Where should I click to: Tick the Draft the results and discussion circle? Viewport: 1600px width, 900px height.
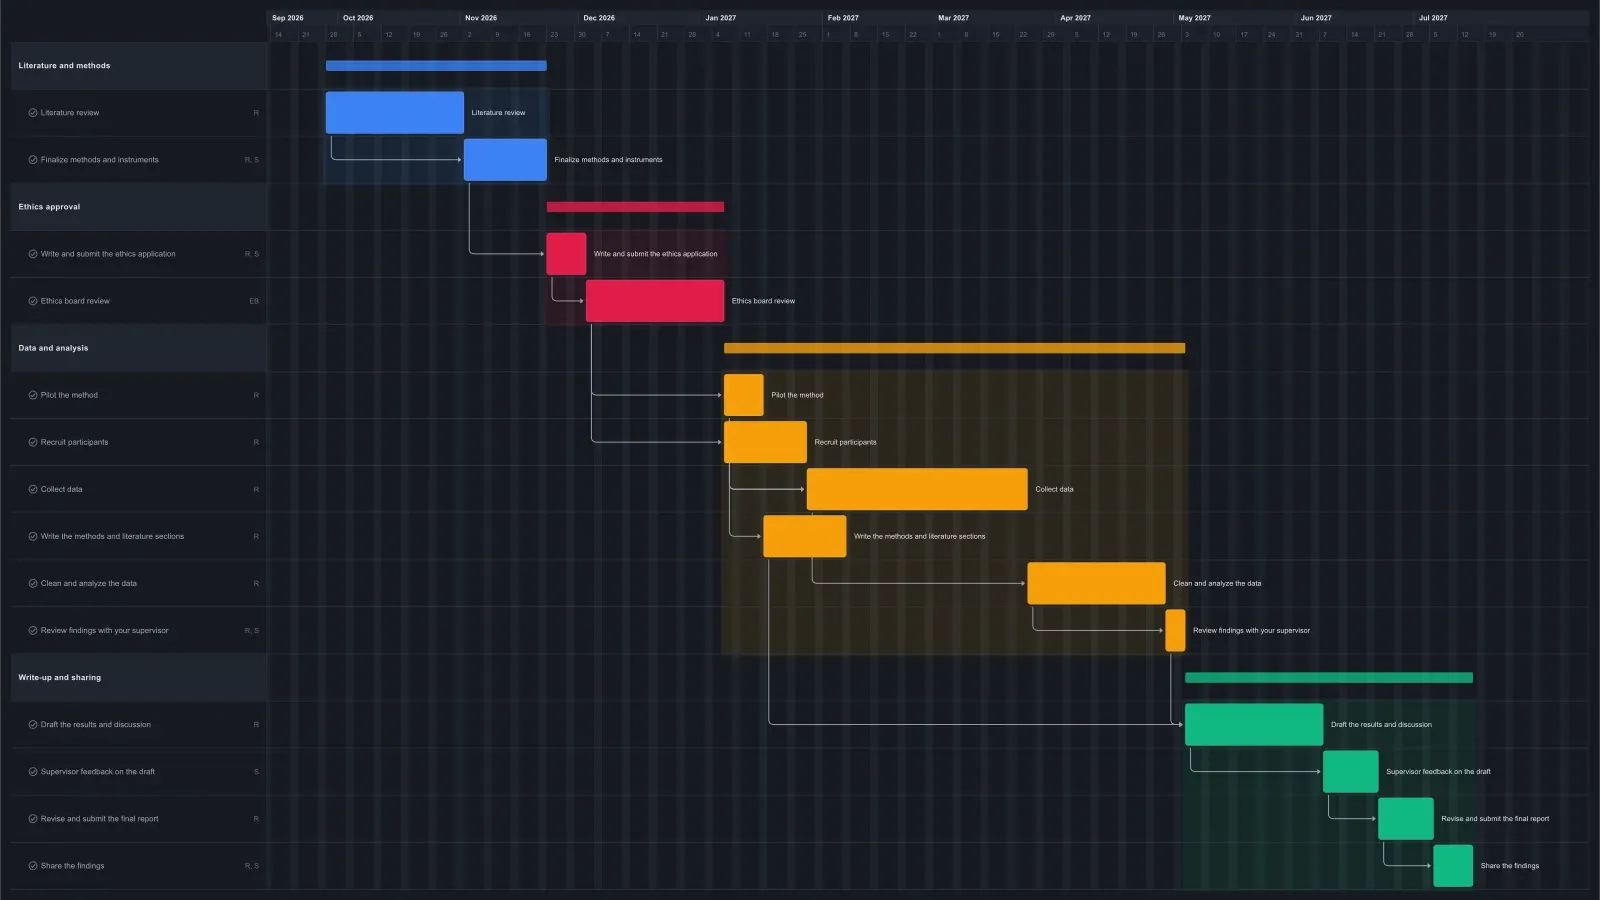[33, 725]
